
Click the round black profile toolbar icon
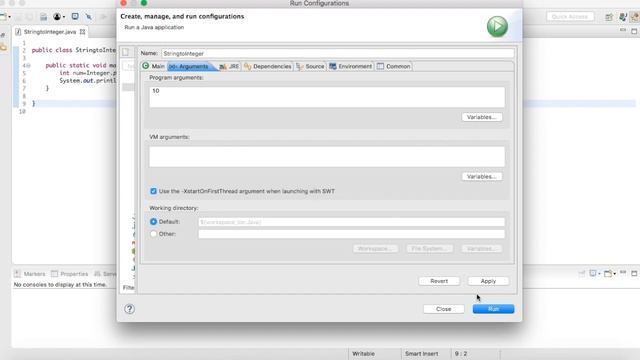click(x=57, y=17)
